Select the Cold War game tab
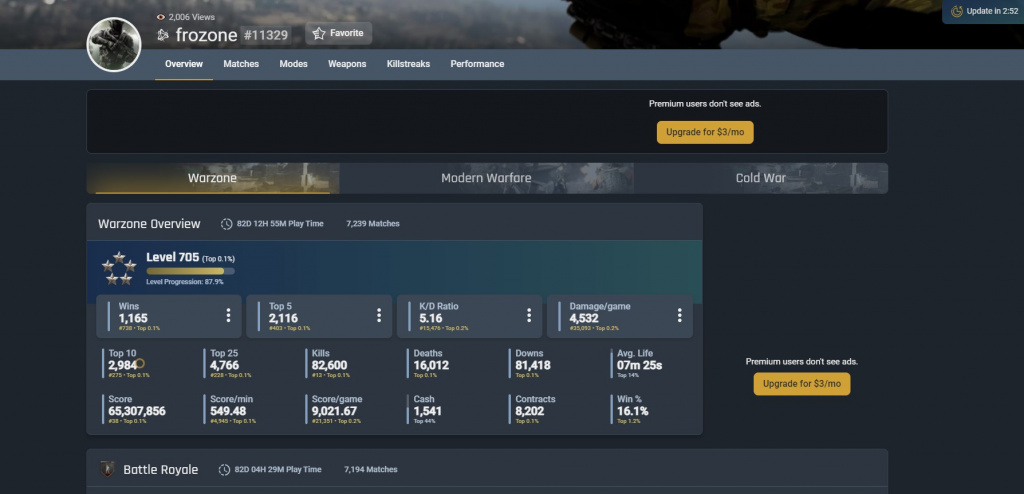1024x494 pixels. (x=761, y=178)
